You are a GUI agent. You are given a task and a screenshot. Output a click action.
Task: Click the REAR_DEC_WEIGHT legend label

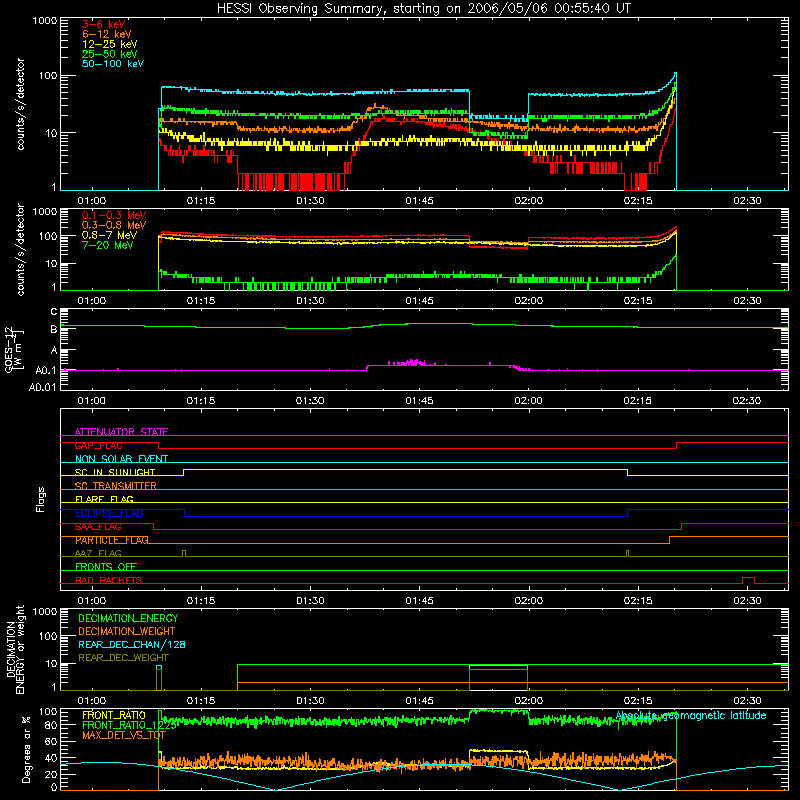point(123,658)
